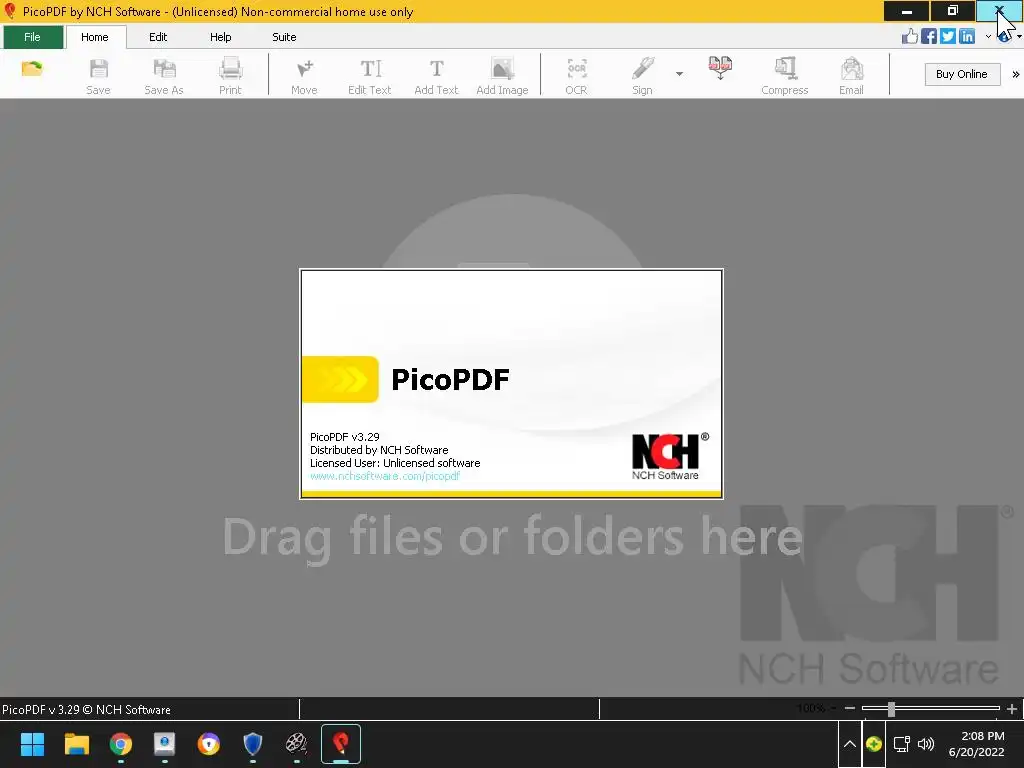
Task: Click the Save toolbar icon
Action: (98, 76)
